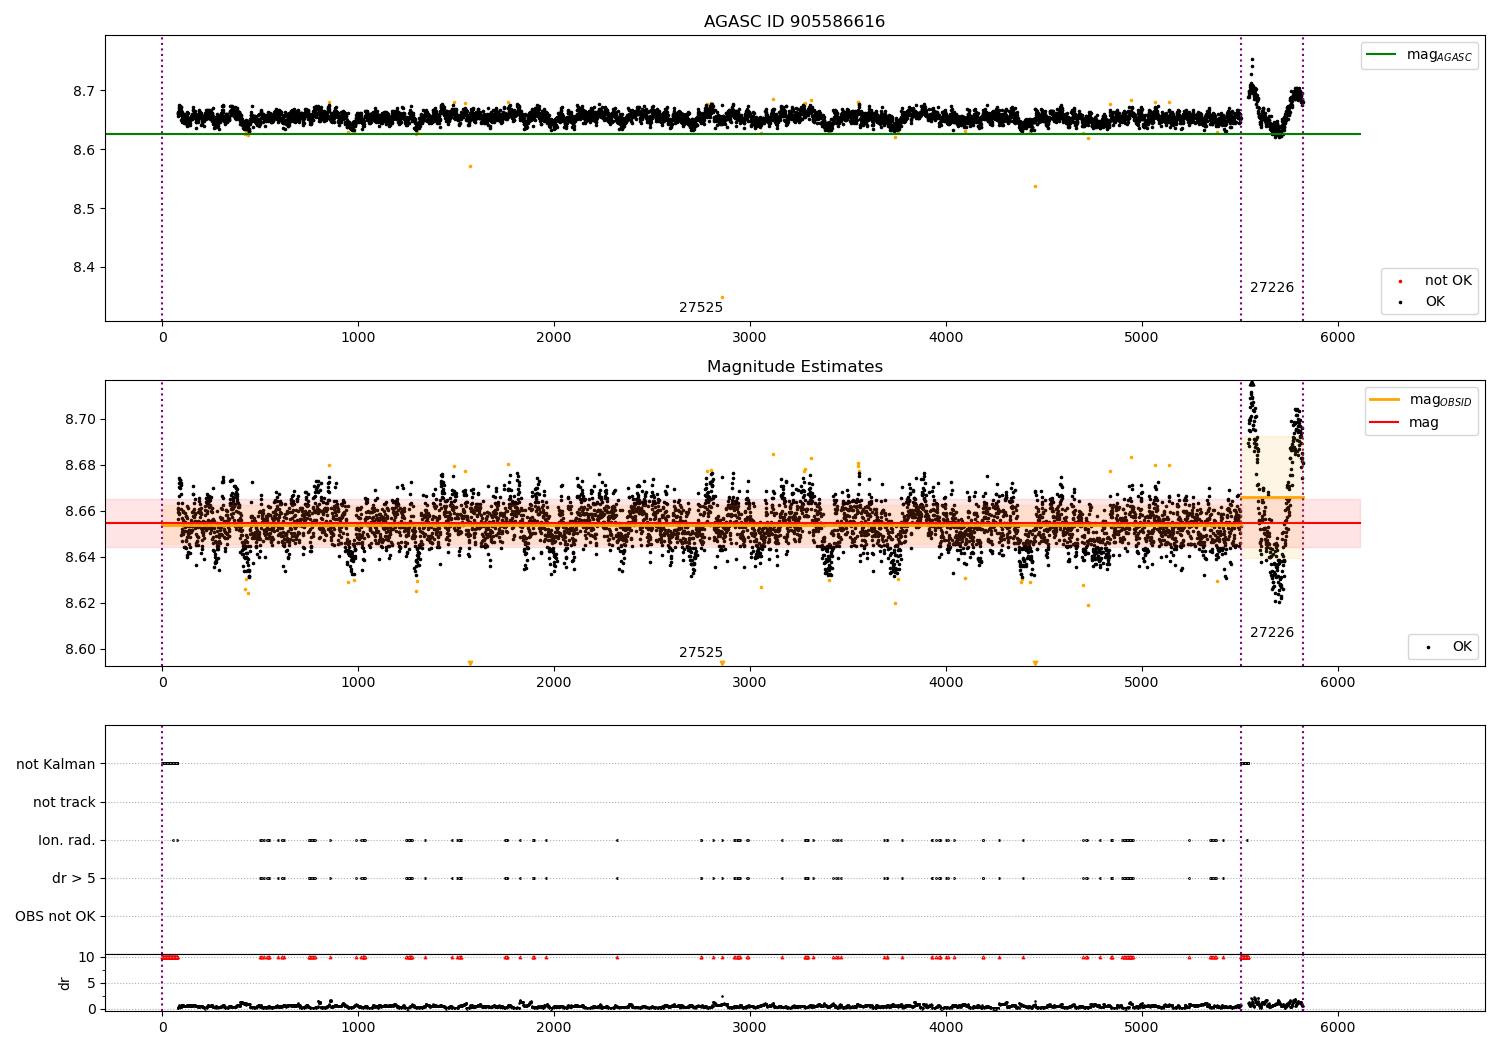Image resolution: width=1500 pixels, height=1050 pixels.
Task: Select the '27226' label in Magnitude Estimates plot
Action: click(x=1271, y=632)
